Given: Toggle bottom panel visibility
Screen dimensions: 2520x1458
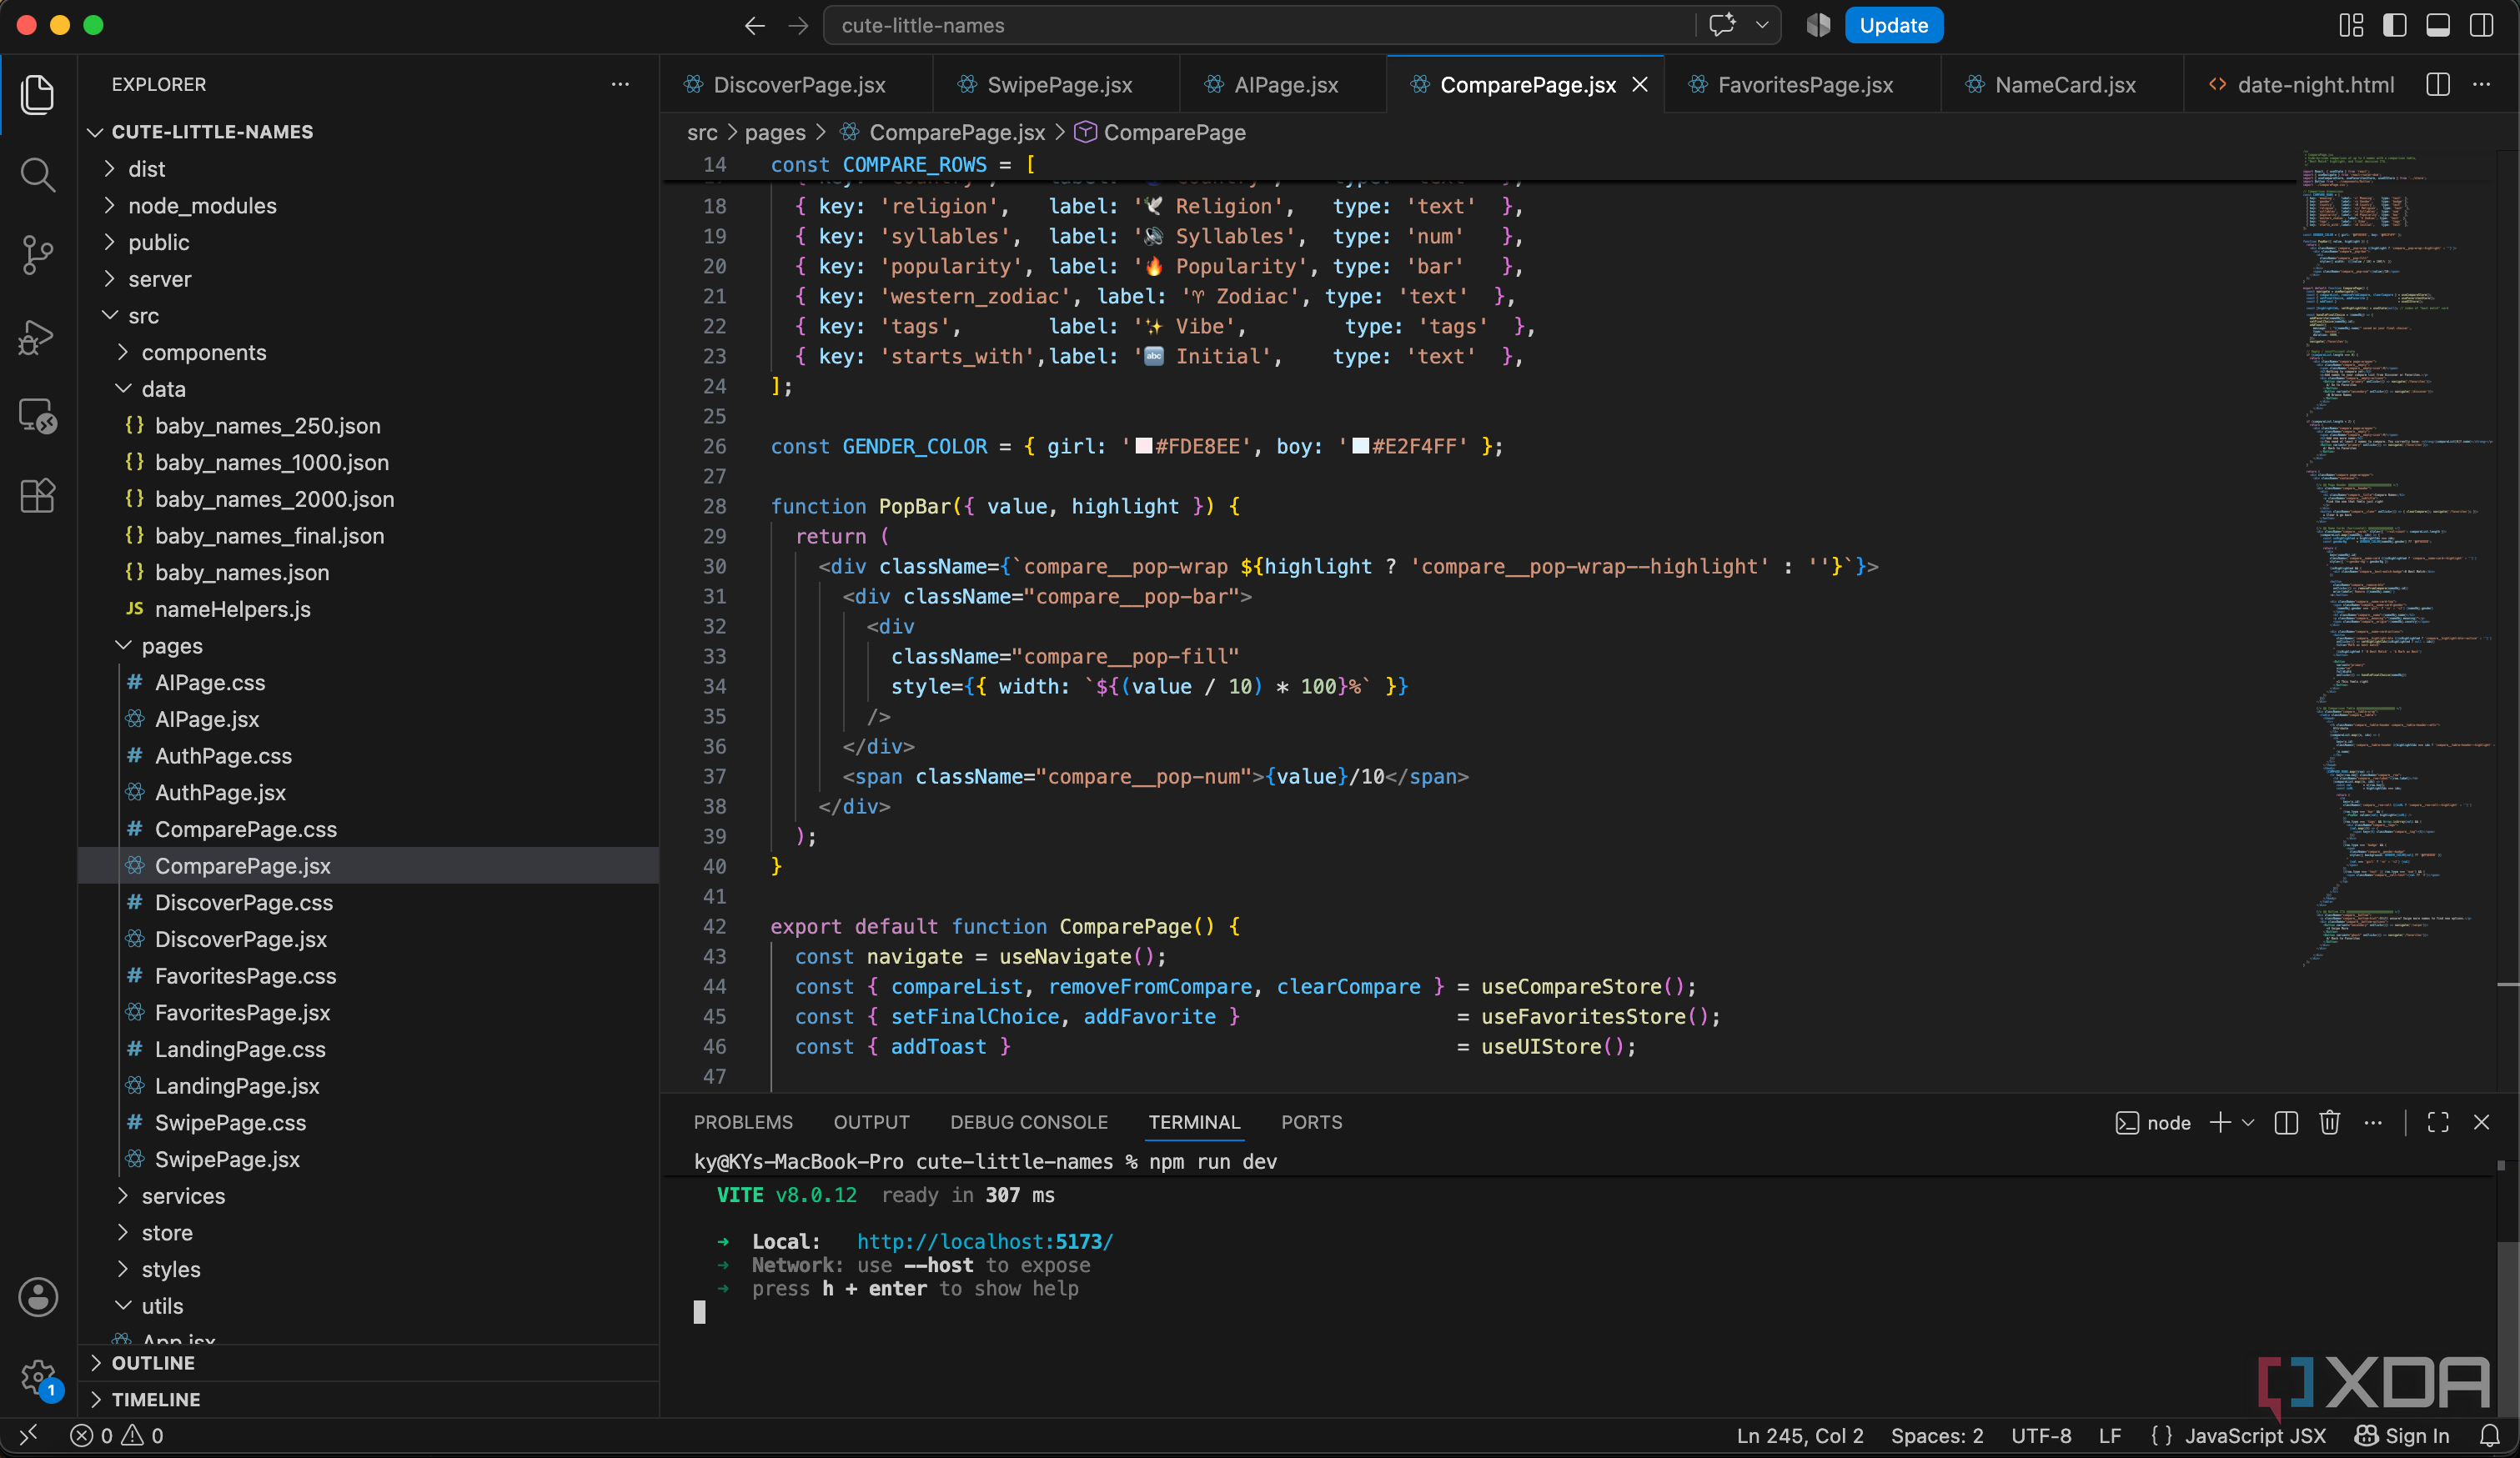Looking at the screenshot, I should (x=2438, y=25).
